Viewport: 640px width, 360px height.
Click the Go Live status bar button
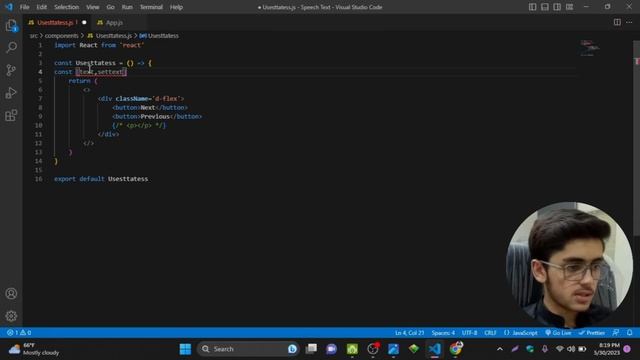pyautogui.click(x=558, y=333)
